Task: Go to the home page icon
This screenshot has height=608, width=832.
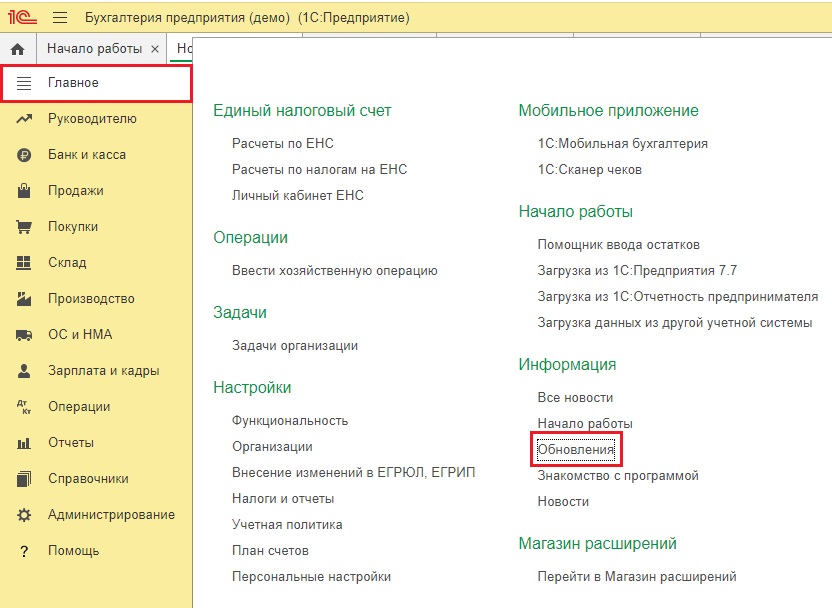Action: click(x=18, y=49)
